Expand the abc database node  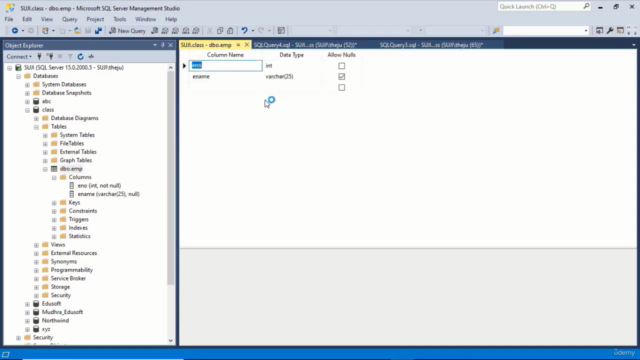pyautogui.click(x=27, y=101)
